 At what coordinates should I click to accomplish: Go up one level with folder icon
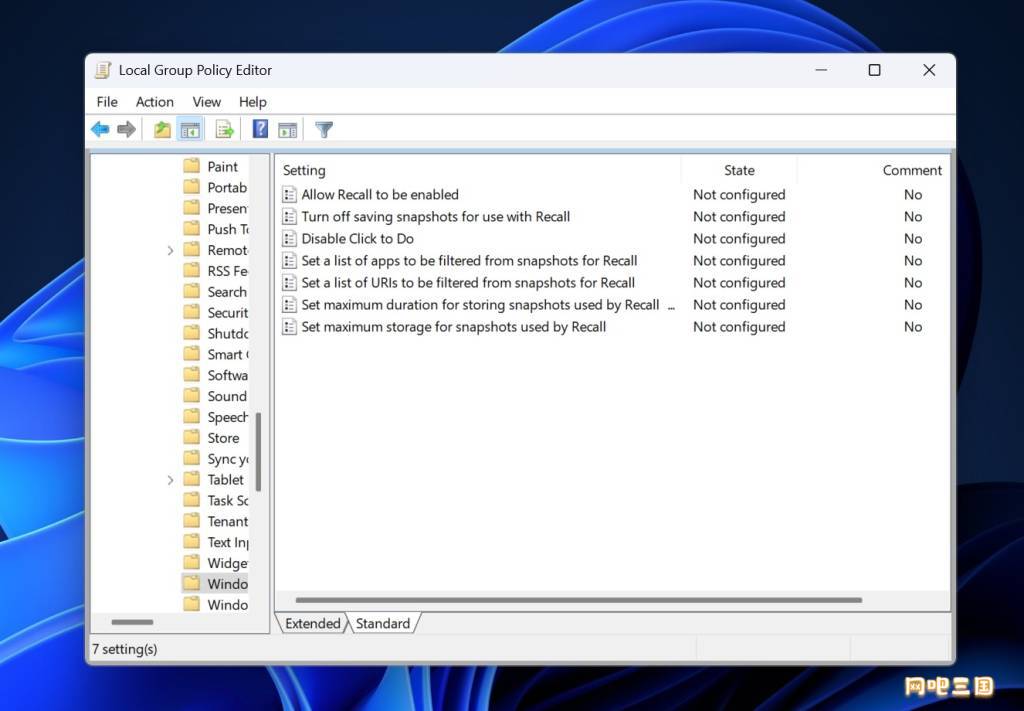pos(162,129)
